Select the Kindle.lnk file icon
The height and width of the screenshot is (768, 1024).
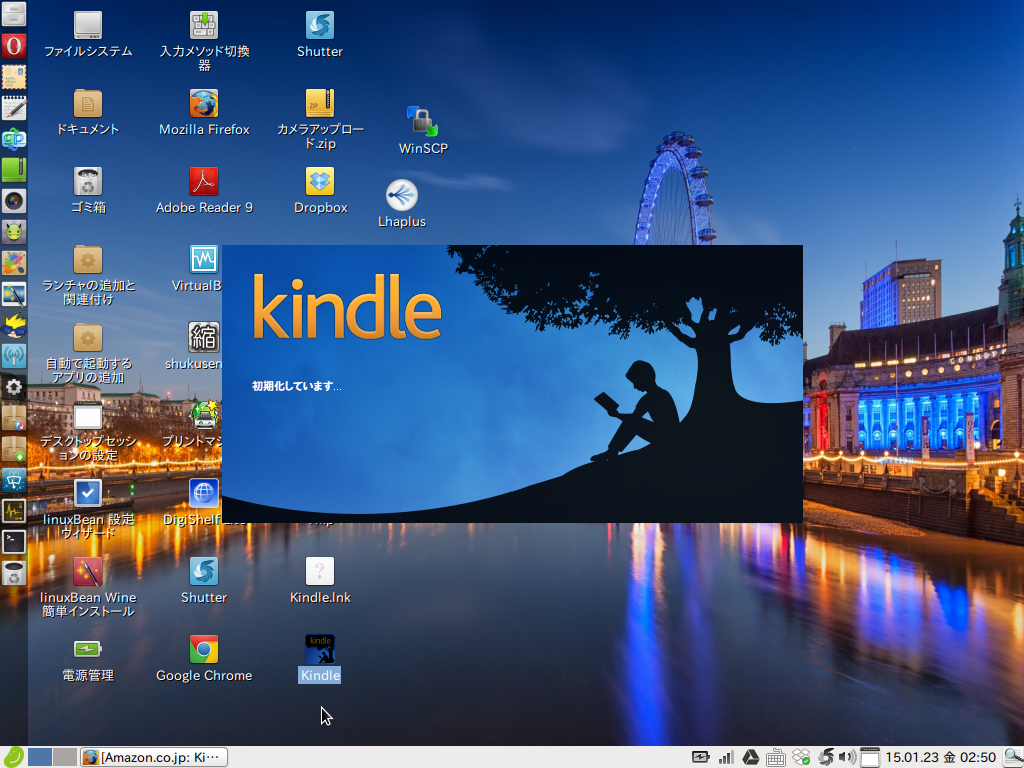[x=320, y=571]
